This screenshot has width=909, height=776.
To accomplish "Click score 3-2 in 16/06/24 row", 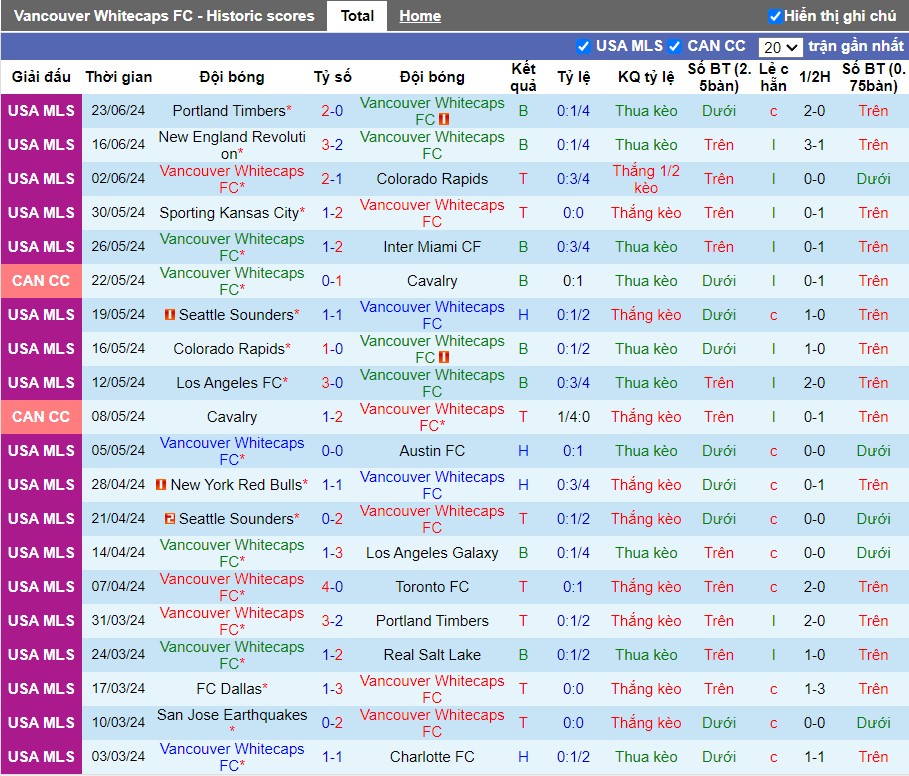I will point(332,145).
